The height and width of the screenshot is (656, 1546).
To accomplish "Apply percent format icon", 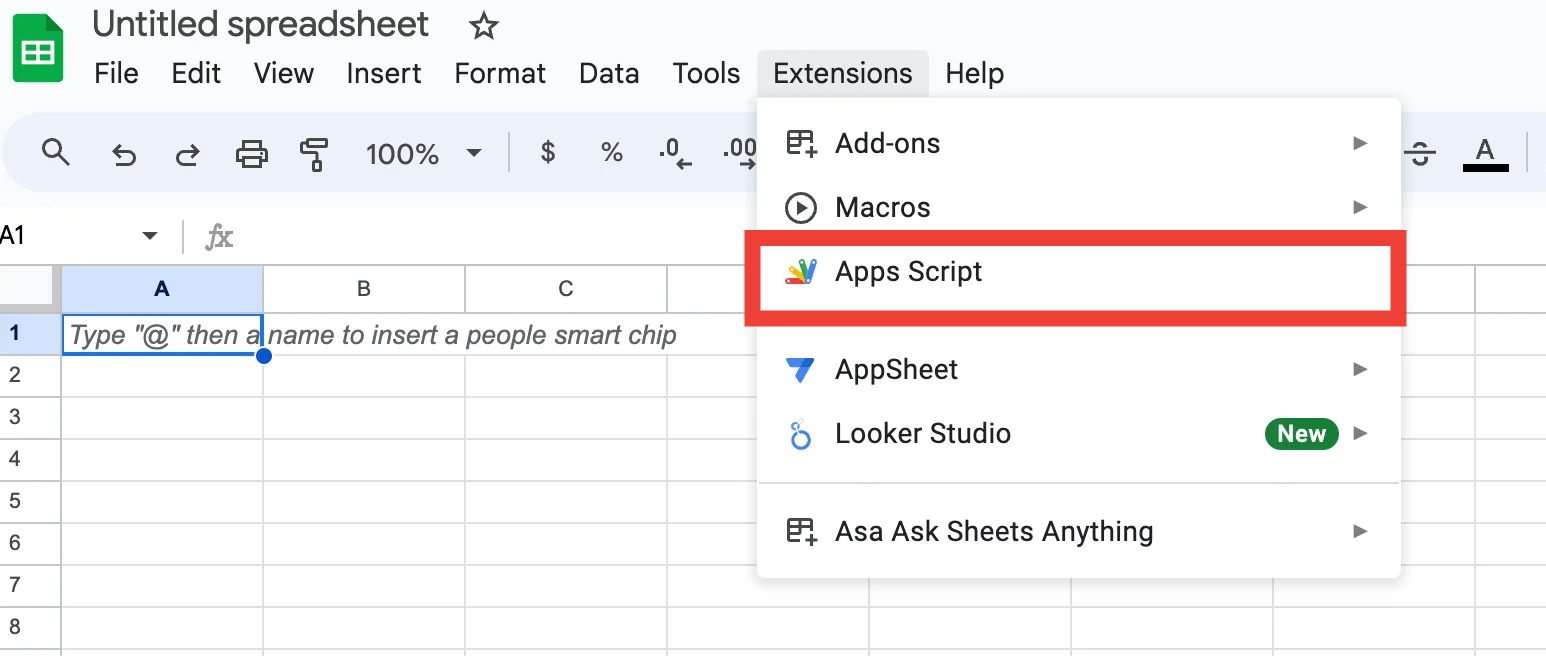I will (x=611, y=153).
